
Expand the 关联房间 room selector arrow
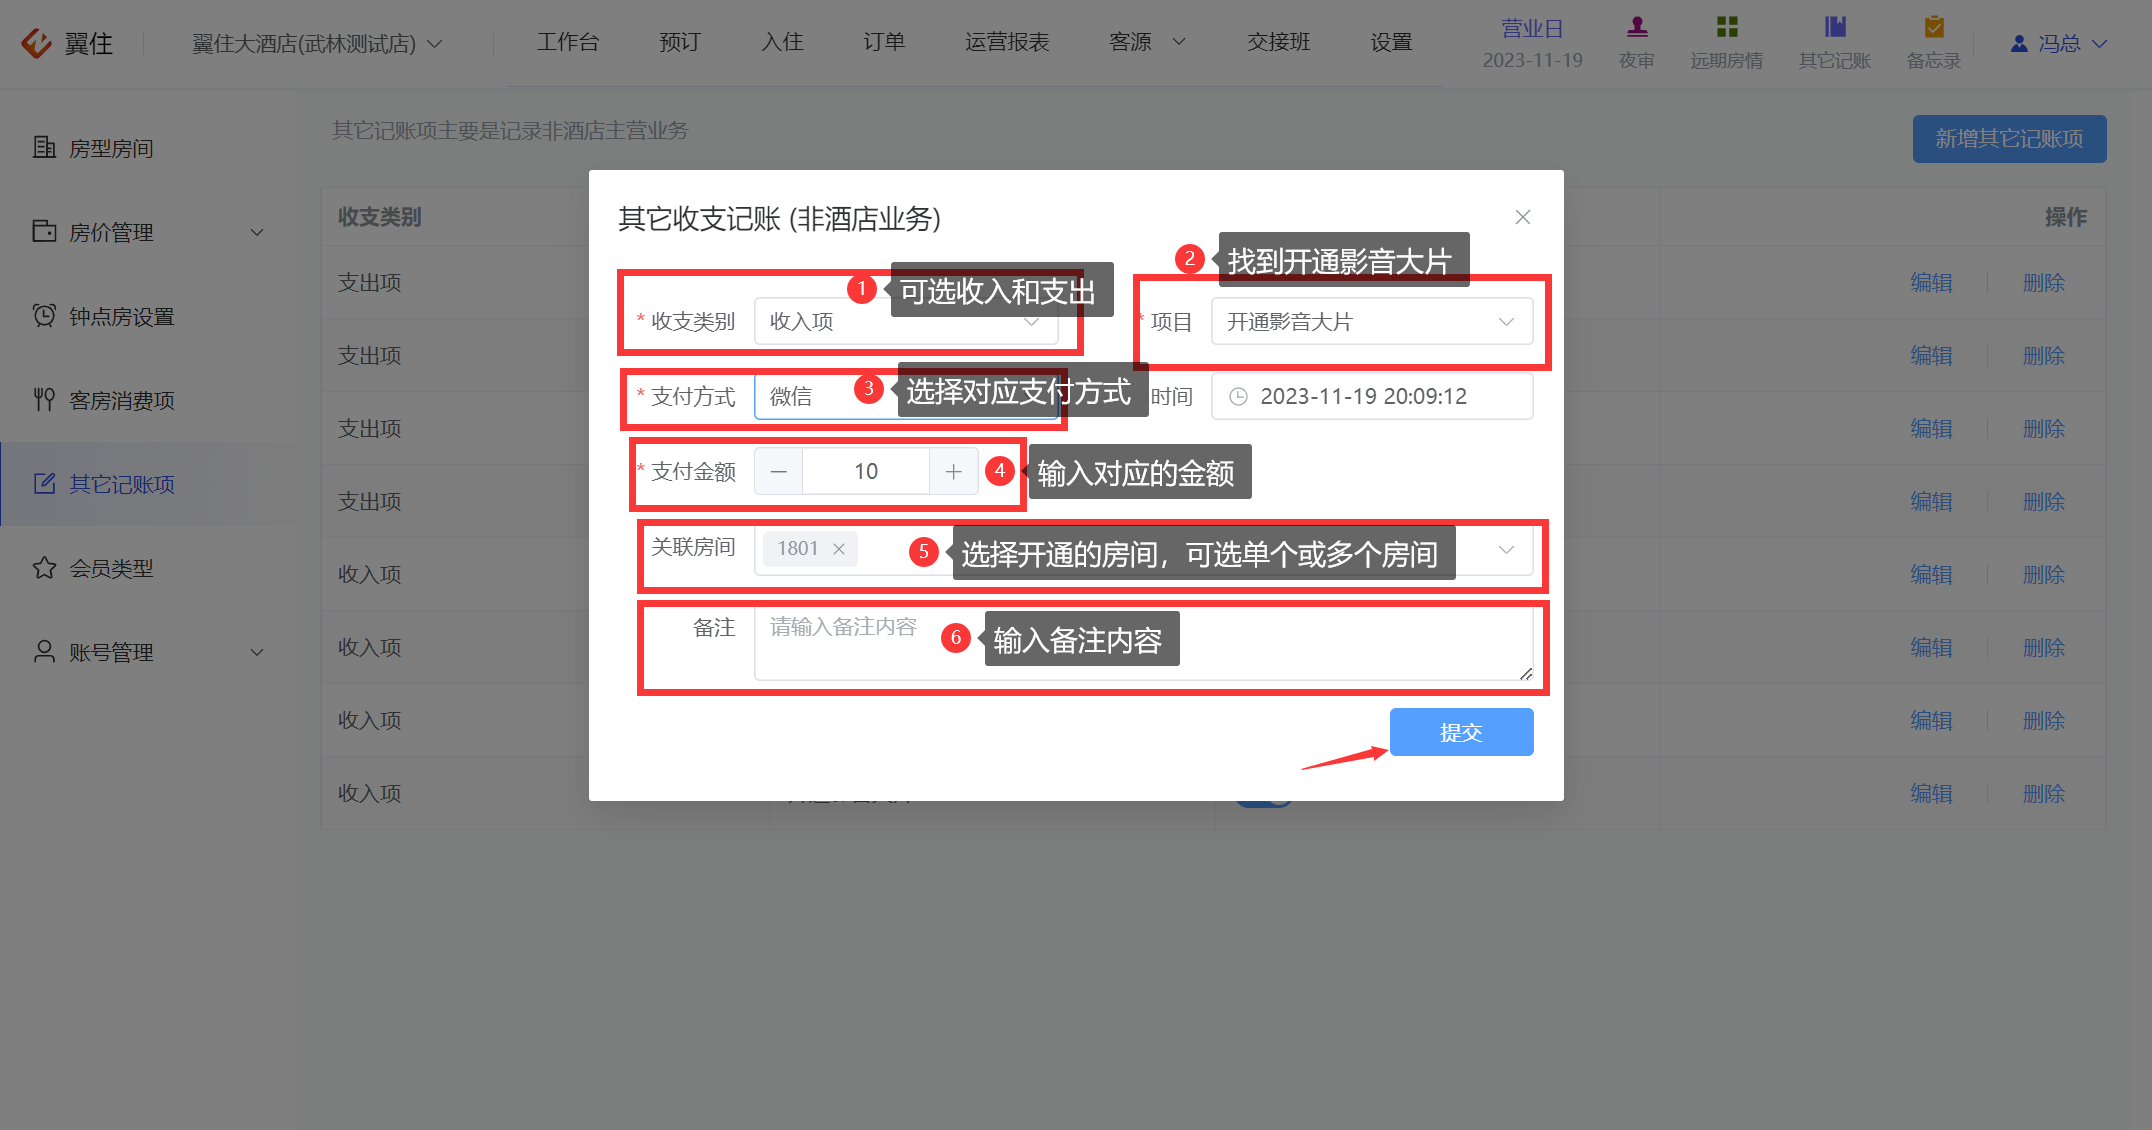(1506, 549)
